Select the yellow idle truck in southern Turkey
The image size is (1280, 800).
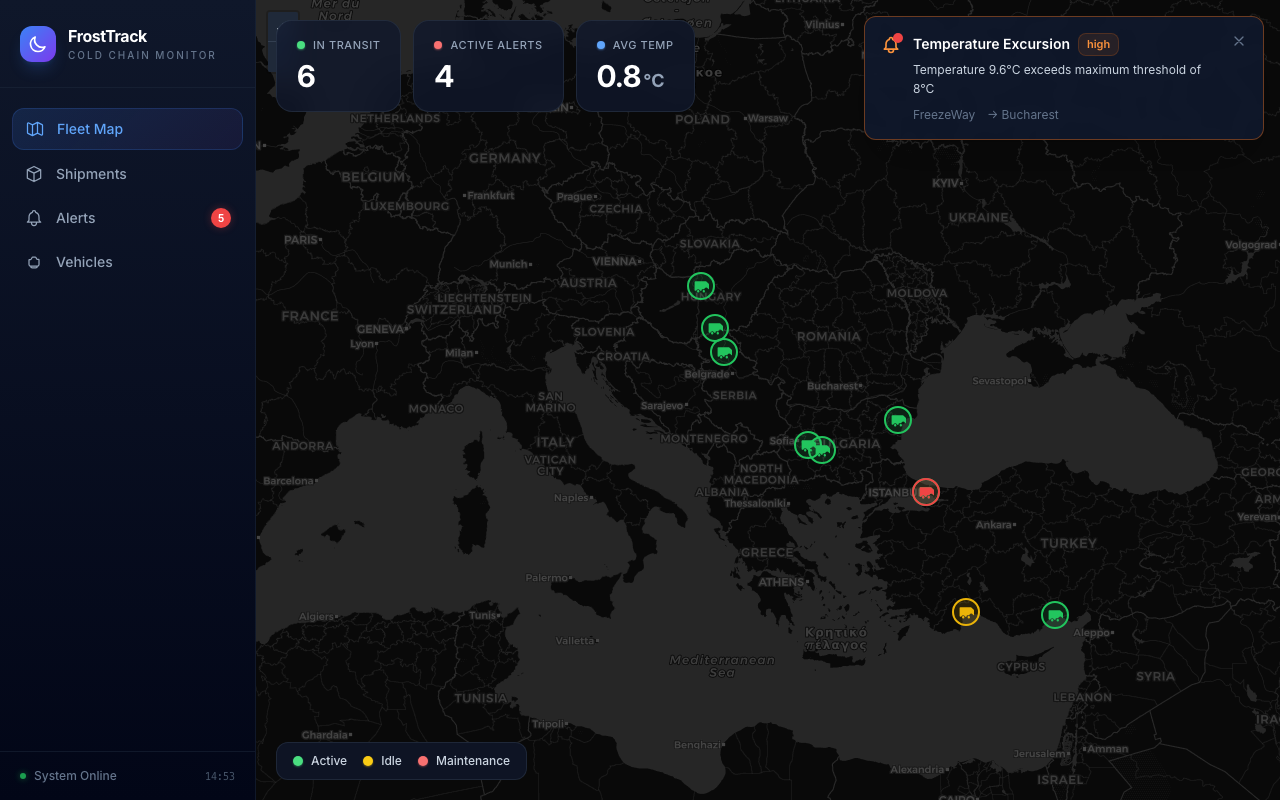(966, 612)
